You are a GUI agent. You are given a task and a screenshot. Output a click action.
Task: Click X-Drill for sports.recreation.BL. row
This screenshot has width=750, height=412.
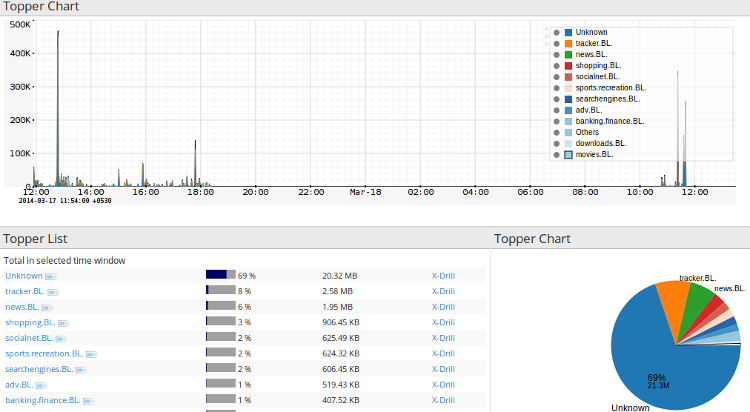point(443,353)
